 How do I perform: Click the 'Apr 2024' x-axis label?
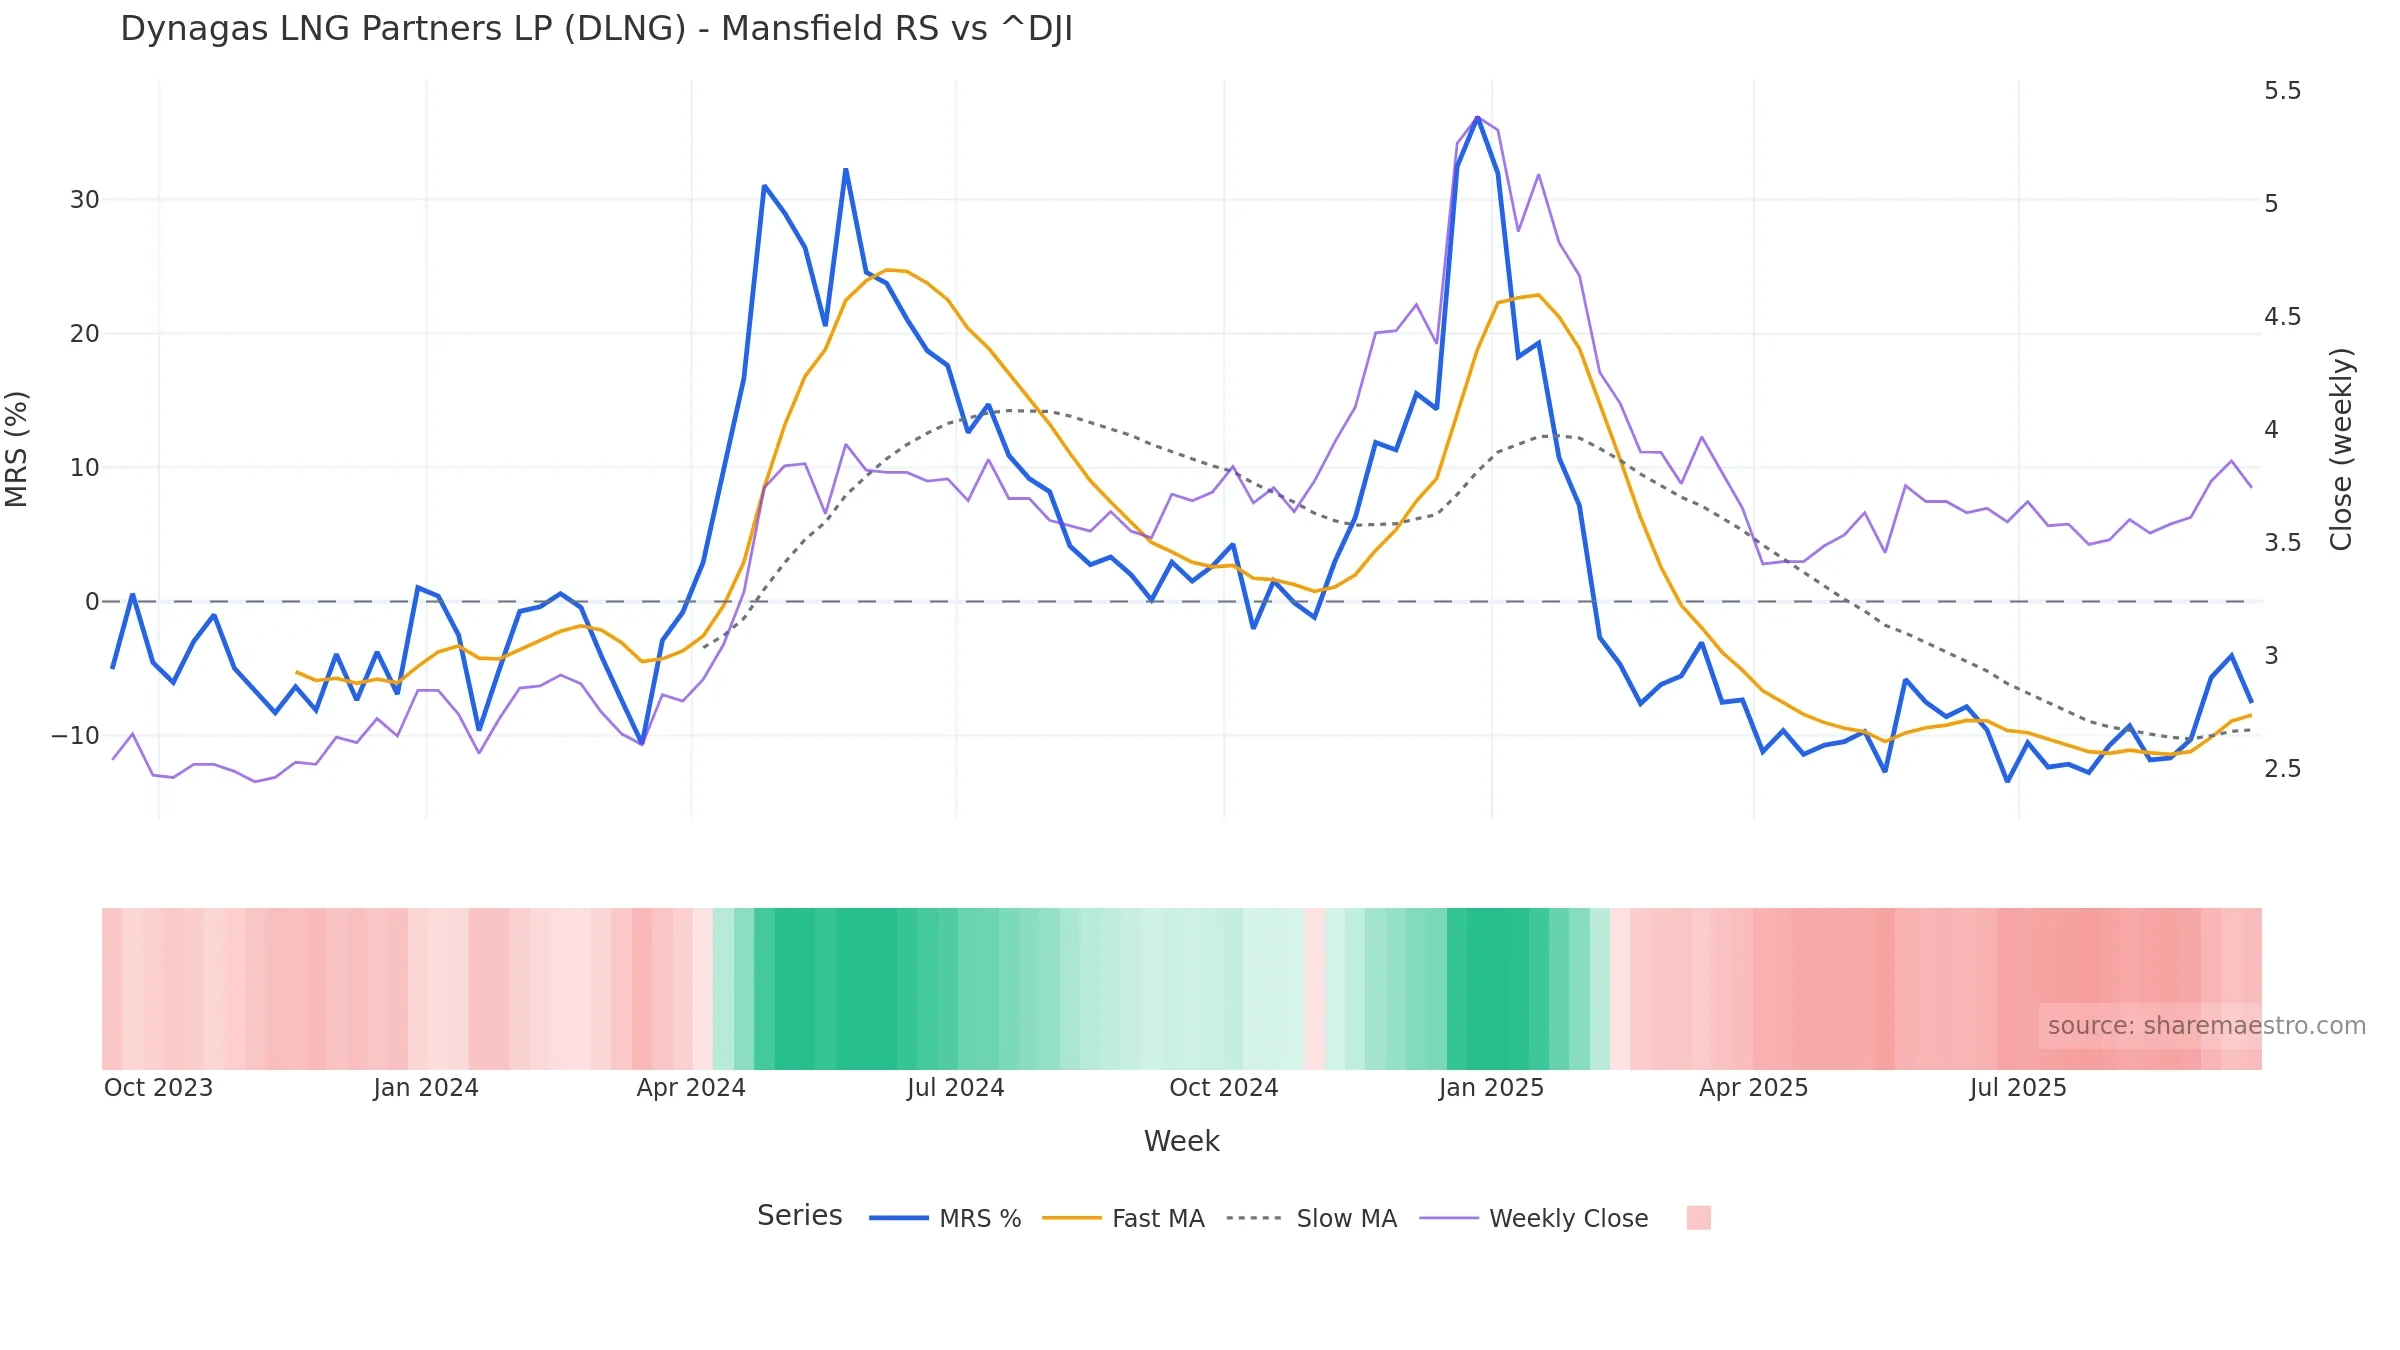(691, 1088)
